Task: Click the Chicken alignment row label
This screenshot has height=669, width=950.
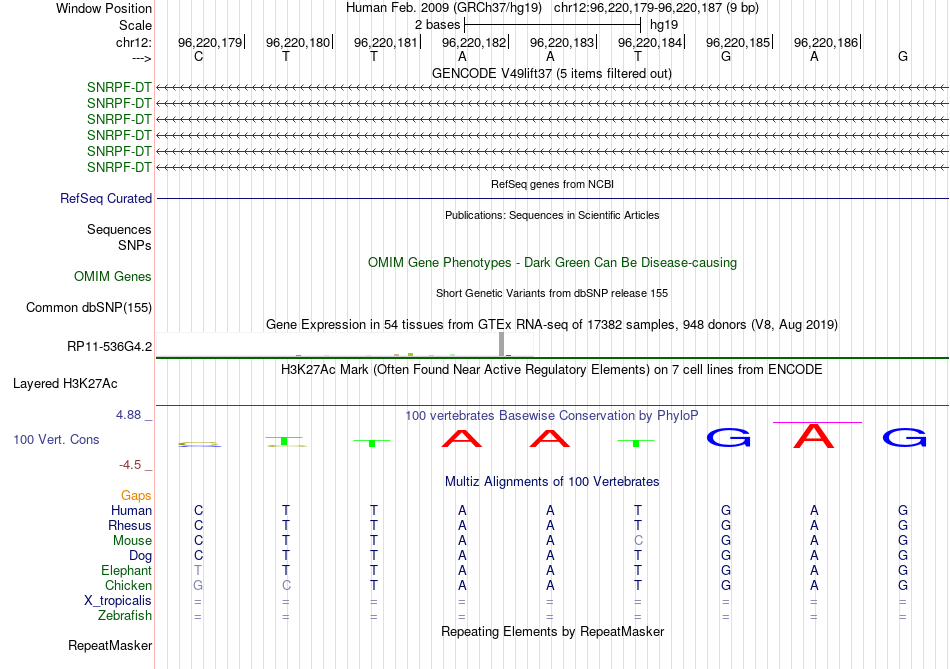Action: pyautogui.click(x=128, y=585)
